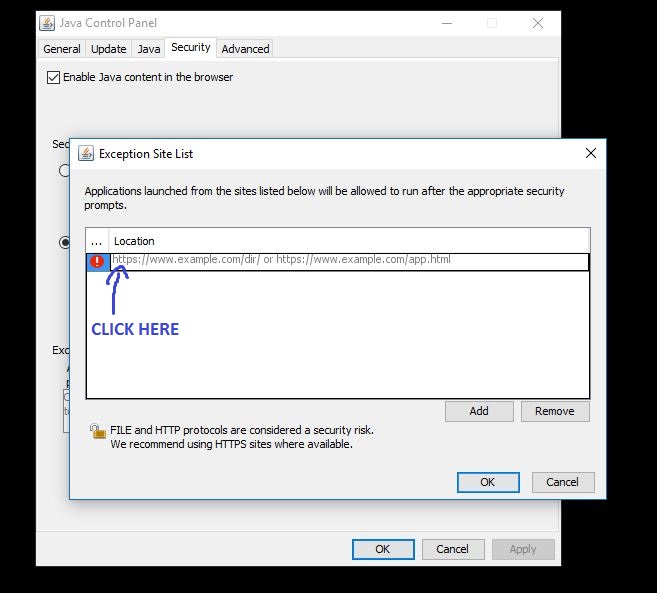Confirm Exception Site List with its OK button
The image size is (657, 593).
[487, 482]
